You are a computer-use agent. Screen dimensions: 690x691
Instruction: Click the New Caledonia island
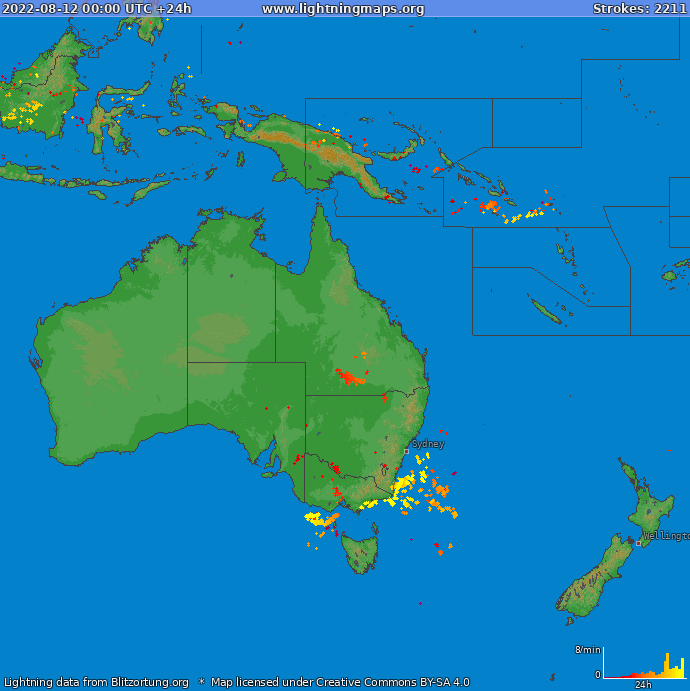[546, 311]
